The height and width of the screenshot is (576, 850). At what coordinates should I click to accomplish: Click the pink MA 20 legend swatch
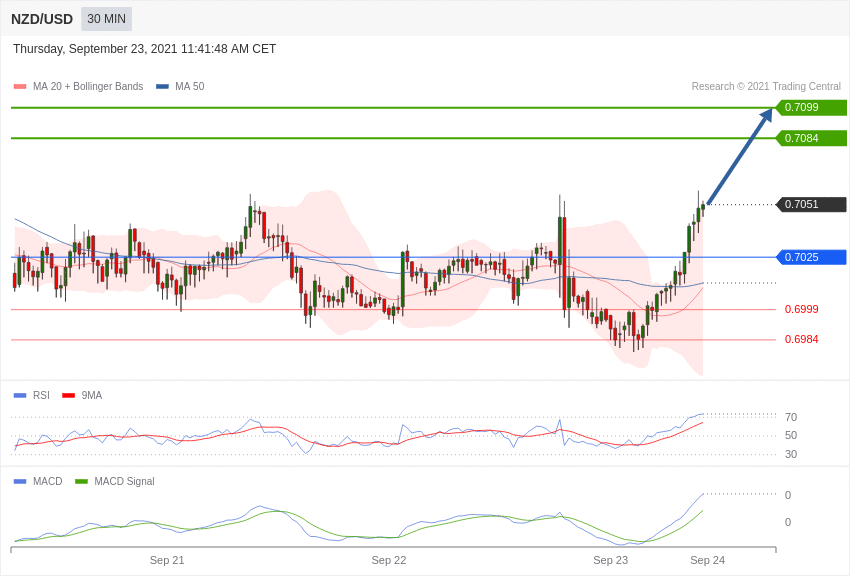point(20,86)
